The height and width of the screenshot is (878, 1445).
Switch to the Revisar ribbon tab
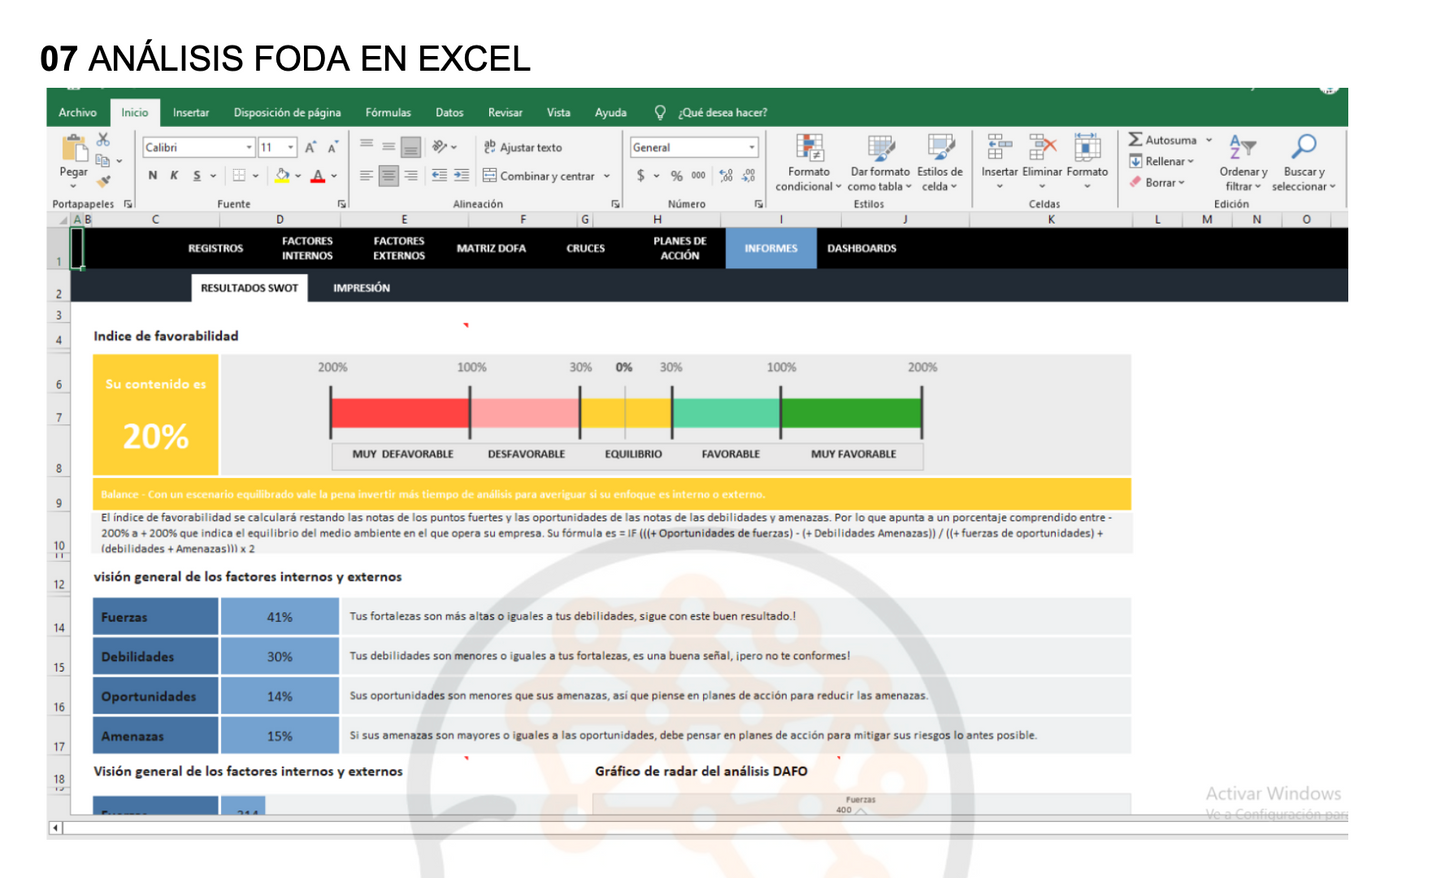coord(505,113)
